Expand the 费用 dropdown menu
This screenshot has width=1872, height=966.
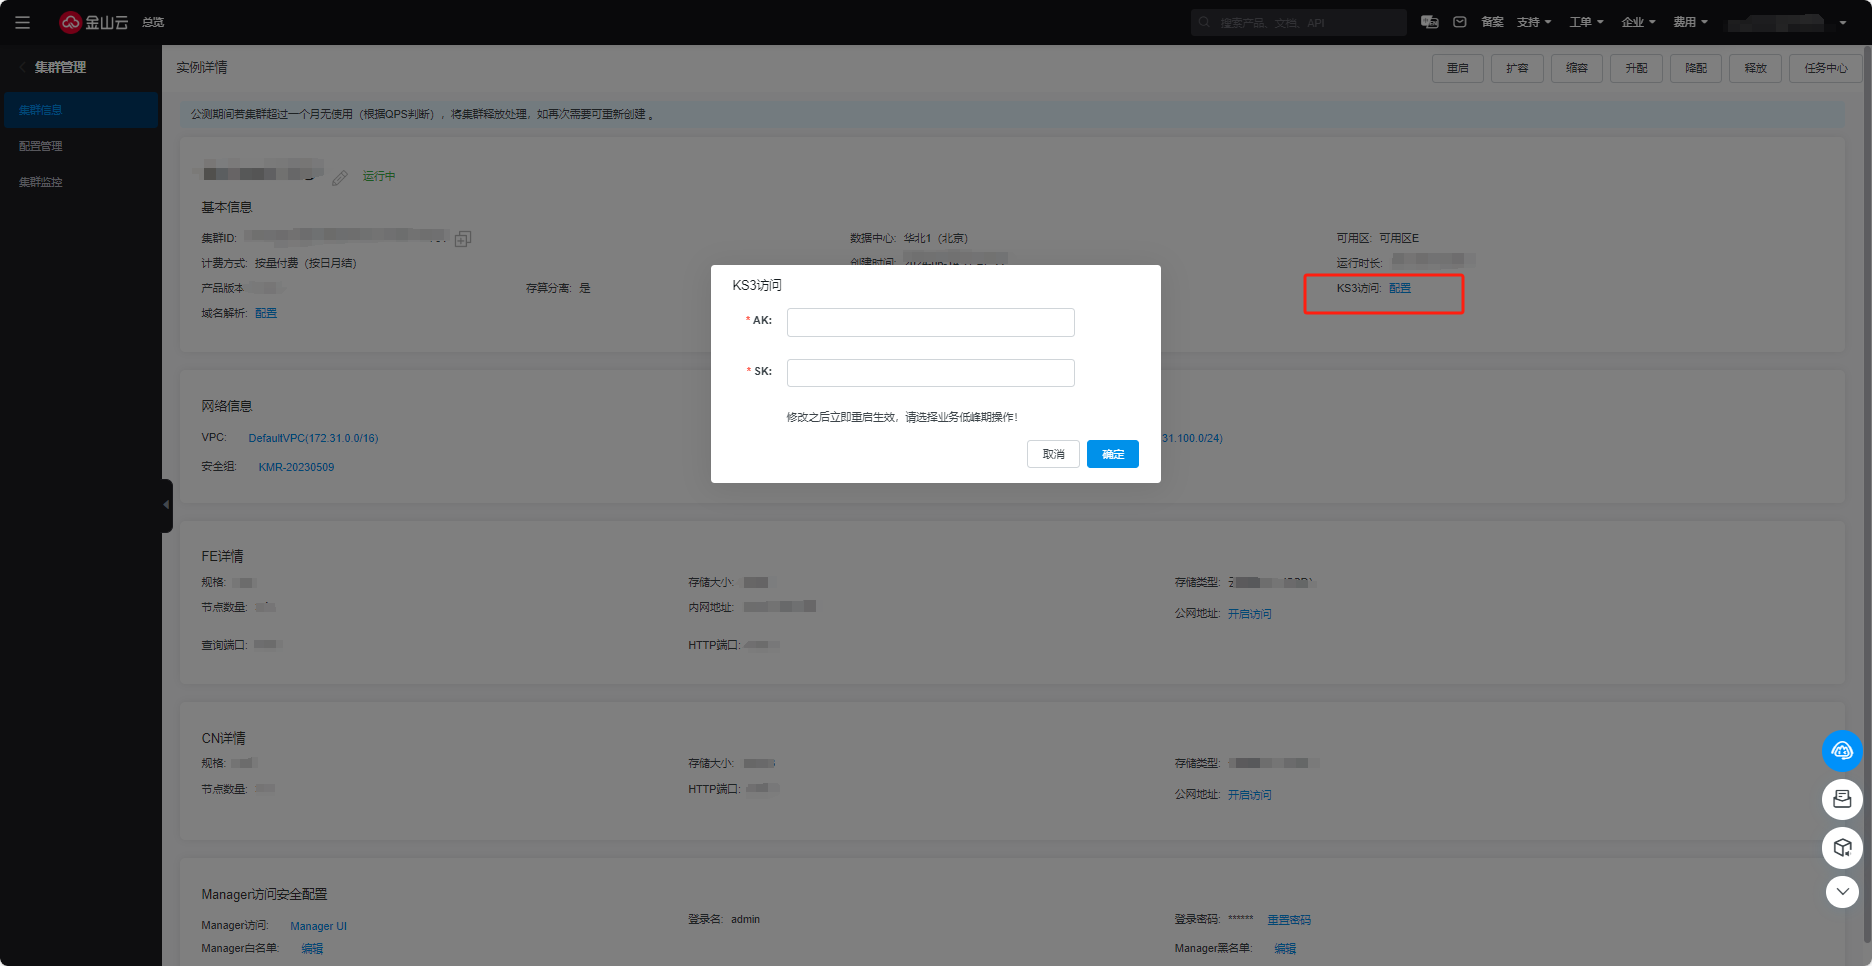point(1690,22)
